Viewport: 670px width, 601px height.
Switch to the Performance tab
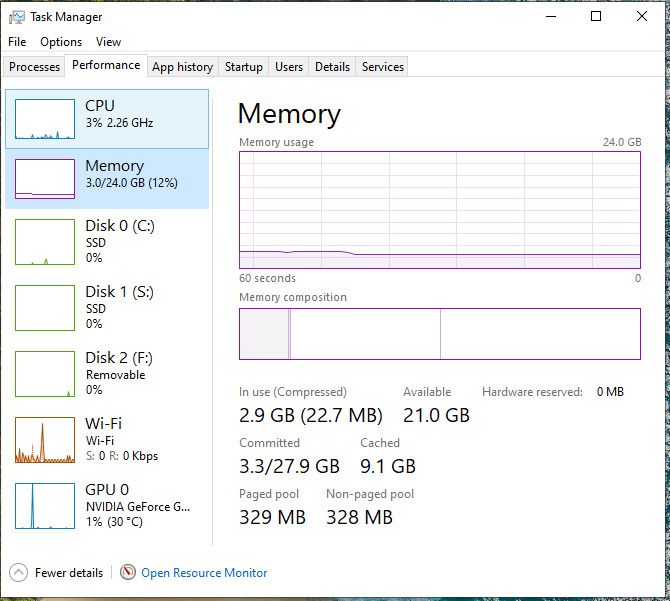point(106,65)
